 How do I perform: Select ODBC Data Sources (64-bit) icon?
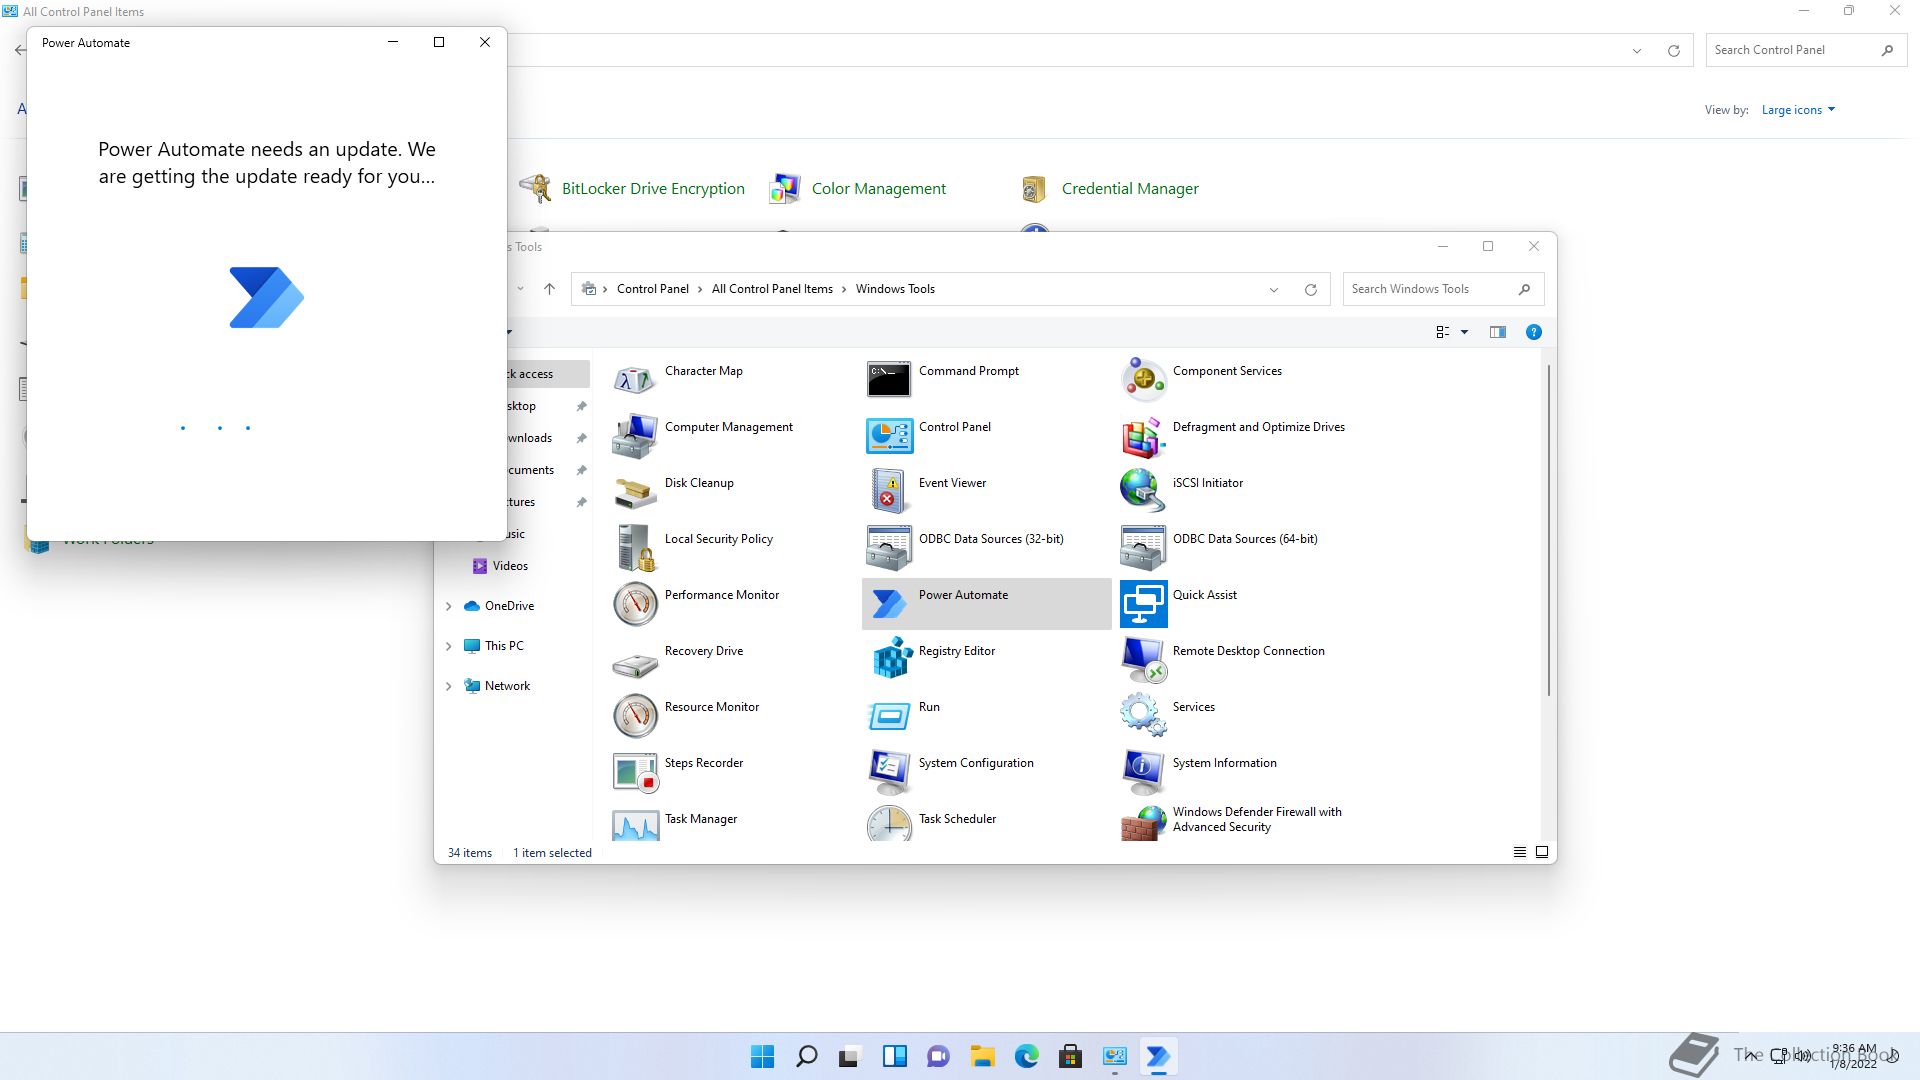(x=1143, y=548)
